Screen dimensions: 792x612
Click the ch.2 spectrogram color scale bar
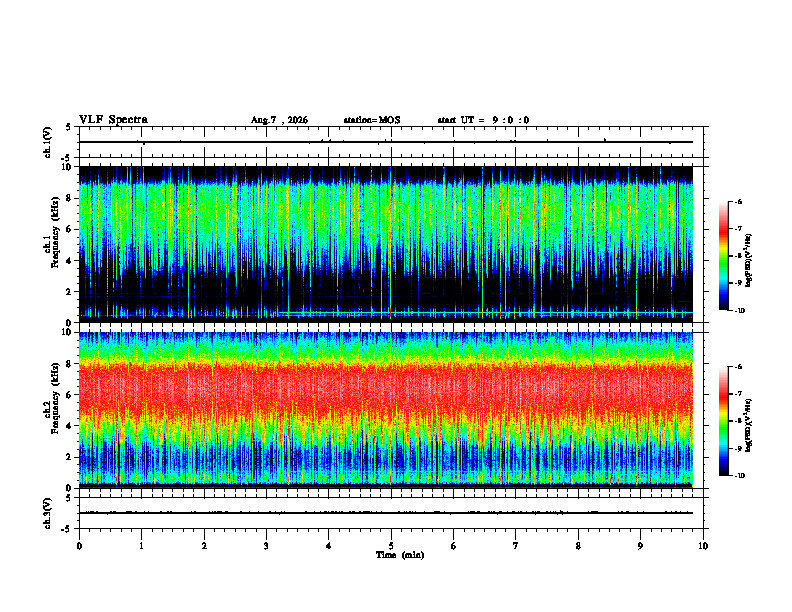pos(723,421)
